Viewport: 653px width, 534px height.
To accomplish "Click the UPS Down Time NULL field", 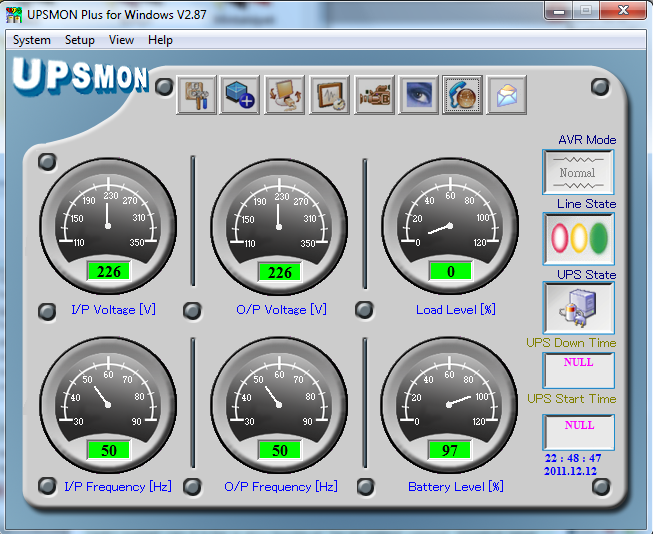I will pyautogui.click(x=578, y=370).
